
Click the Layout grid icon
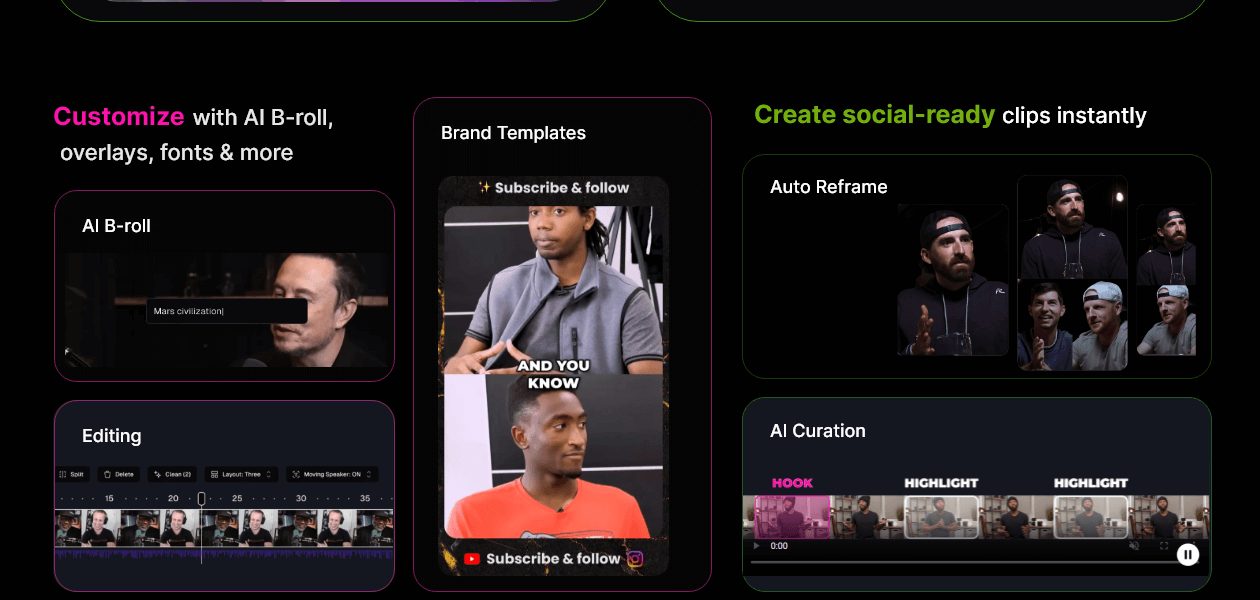[x=214, y=474]
